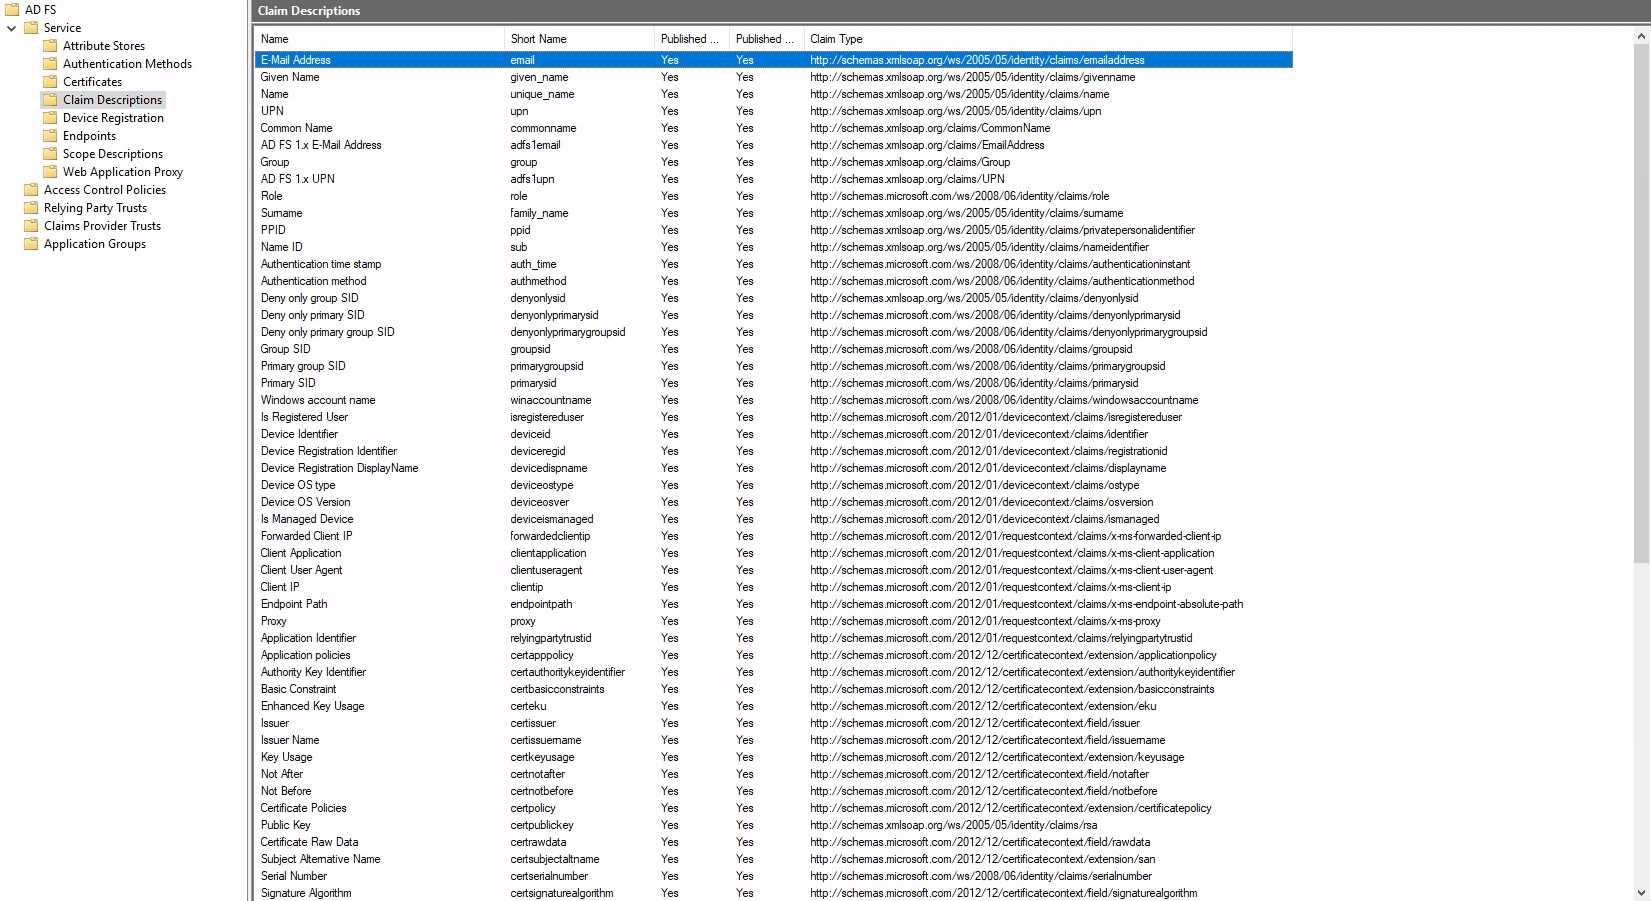Click the 'certsignaturealgorithm' short name cell
The height and width of the screenshot is (901, 1651).
point(562,893)
